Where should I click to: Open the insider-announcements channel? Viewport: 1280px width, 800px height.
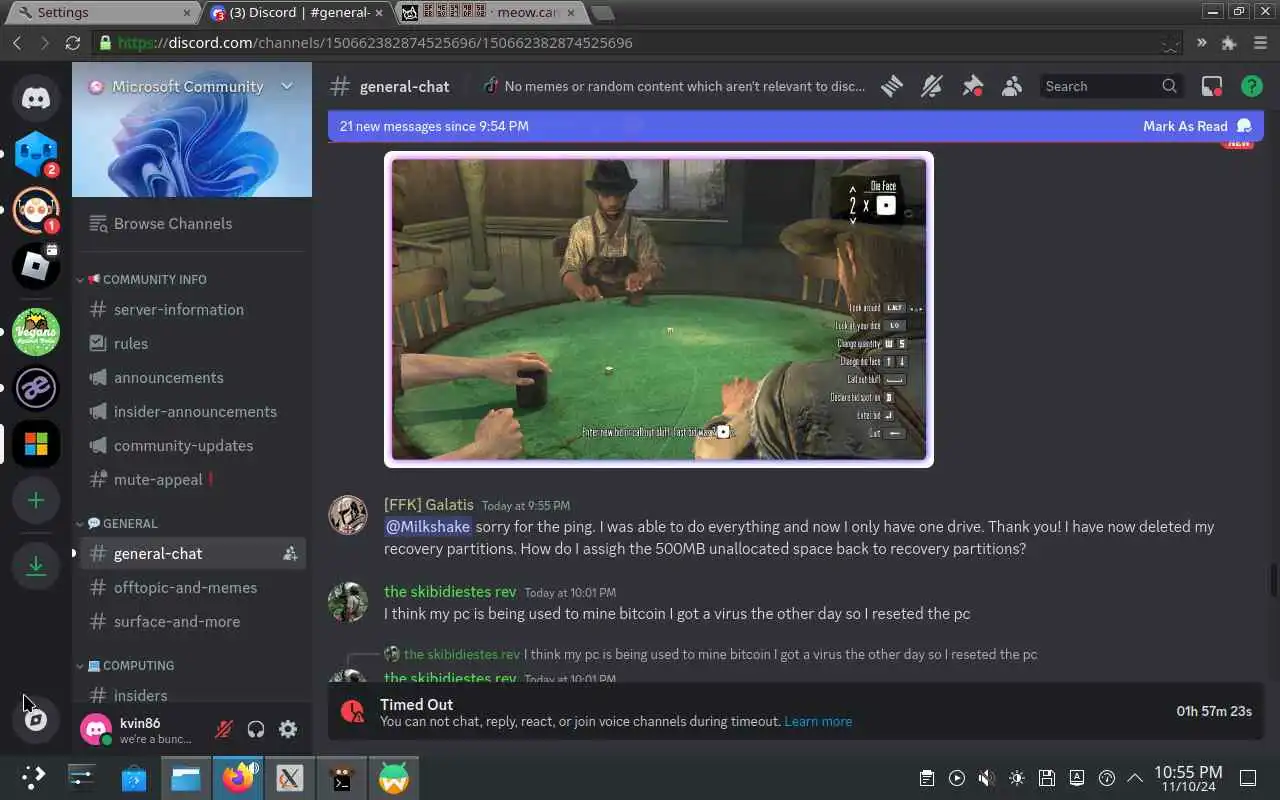192,412
